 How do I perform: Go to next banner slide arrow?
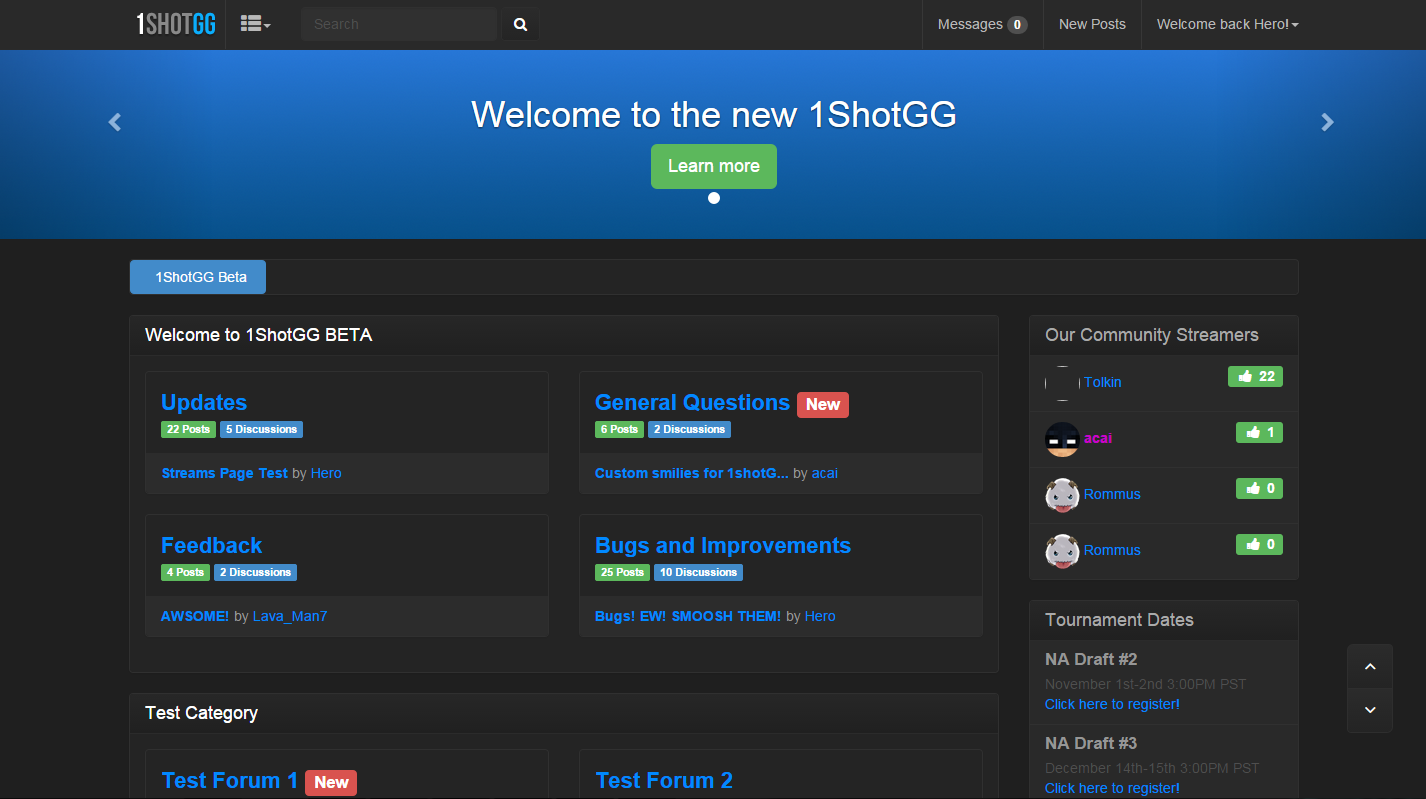(1327, 122)
